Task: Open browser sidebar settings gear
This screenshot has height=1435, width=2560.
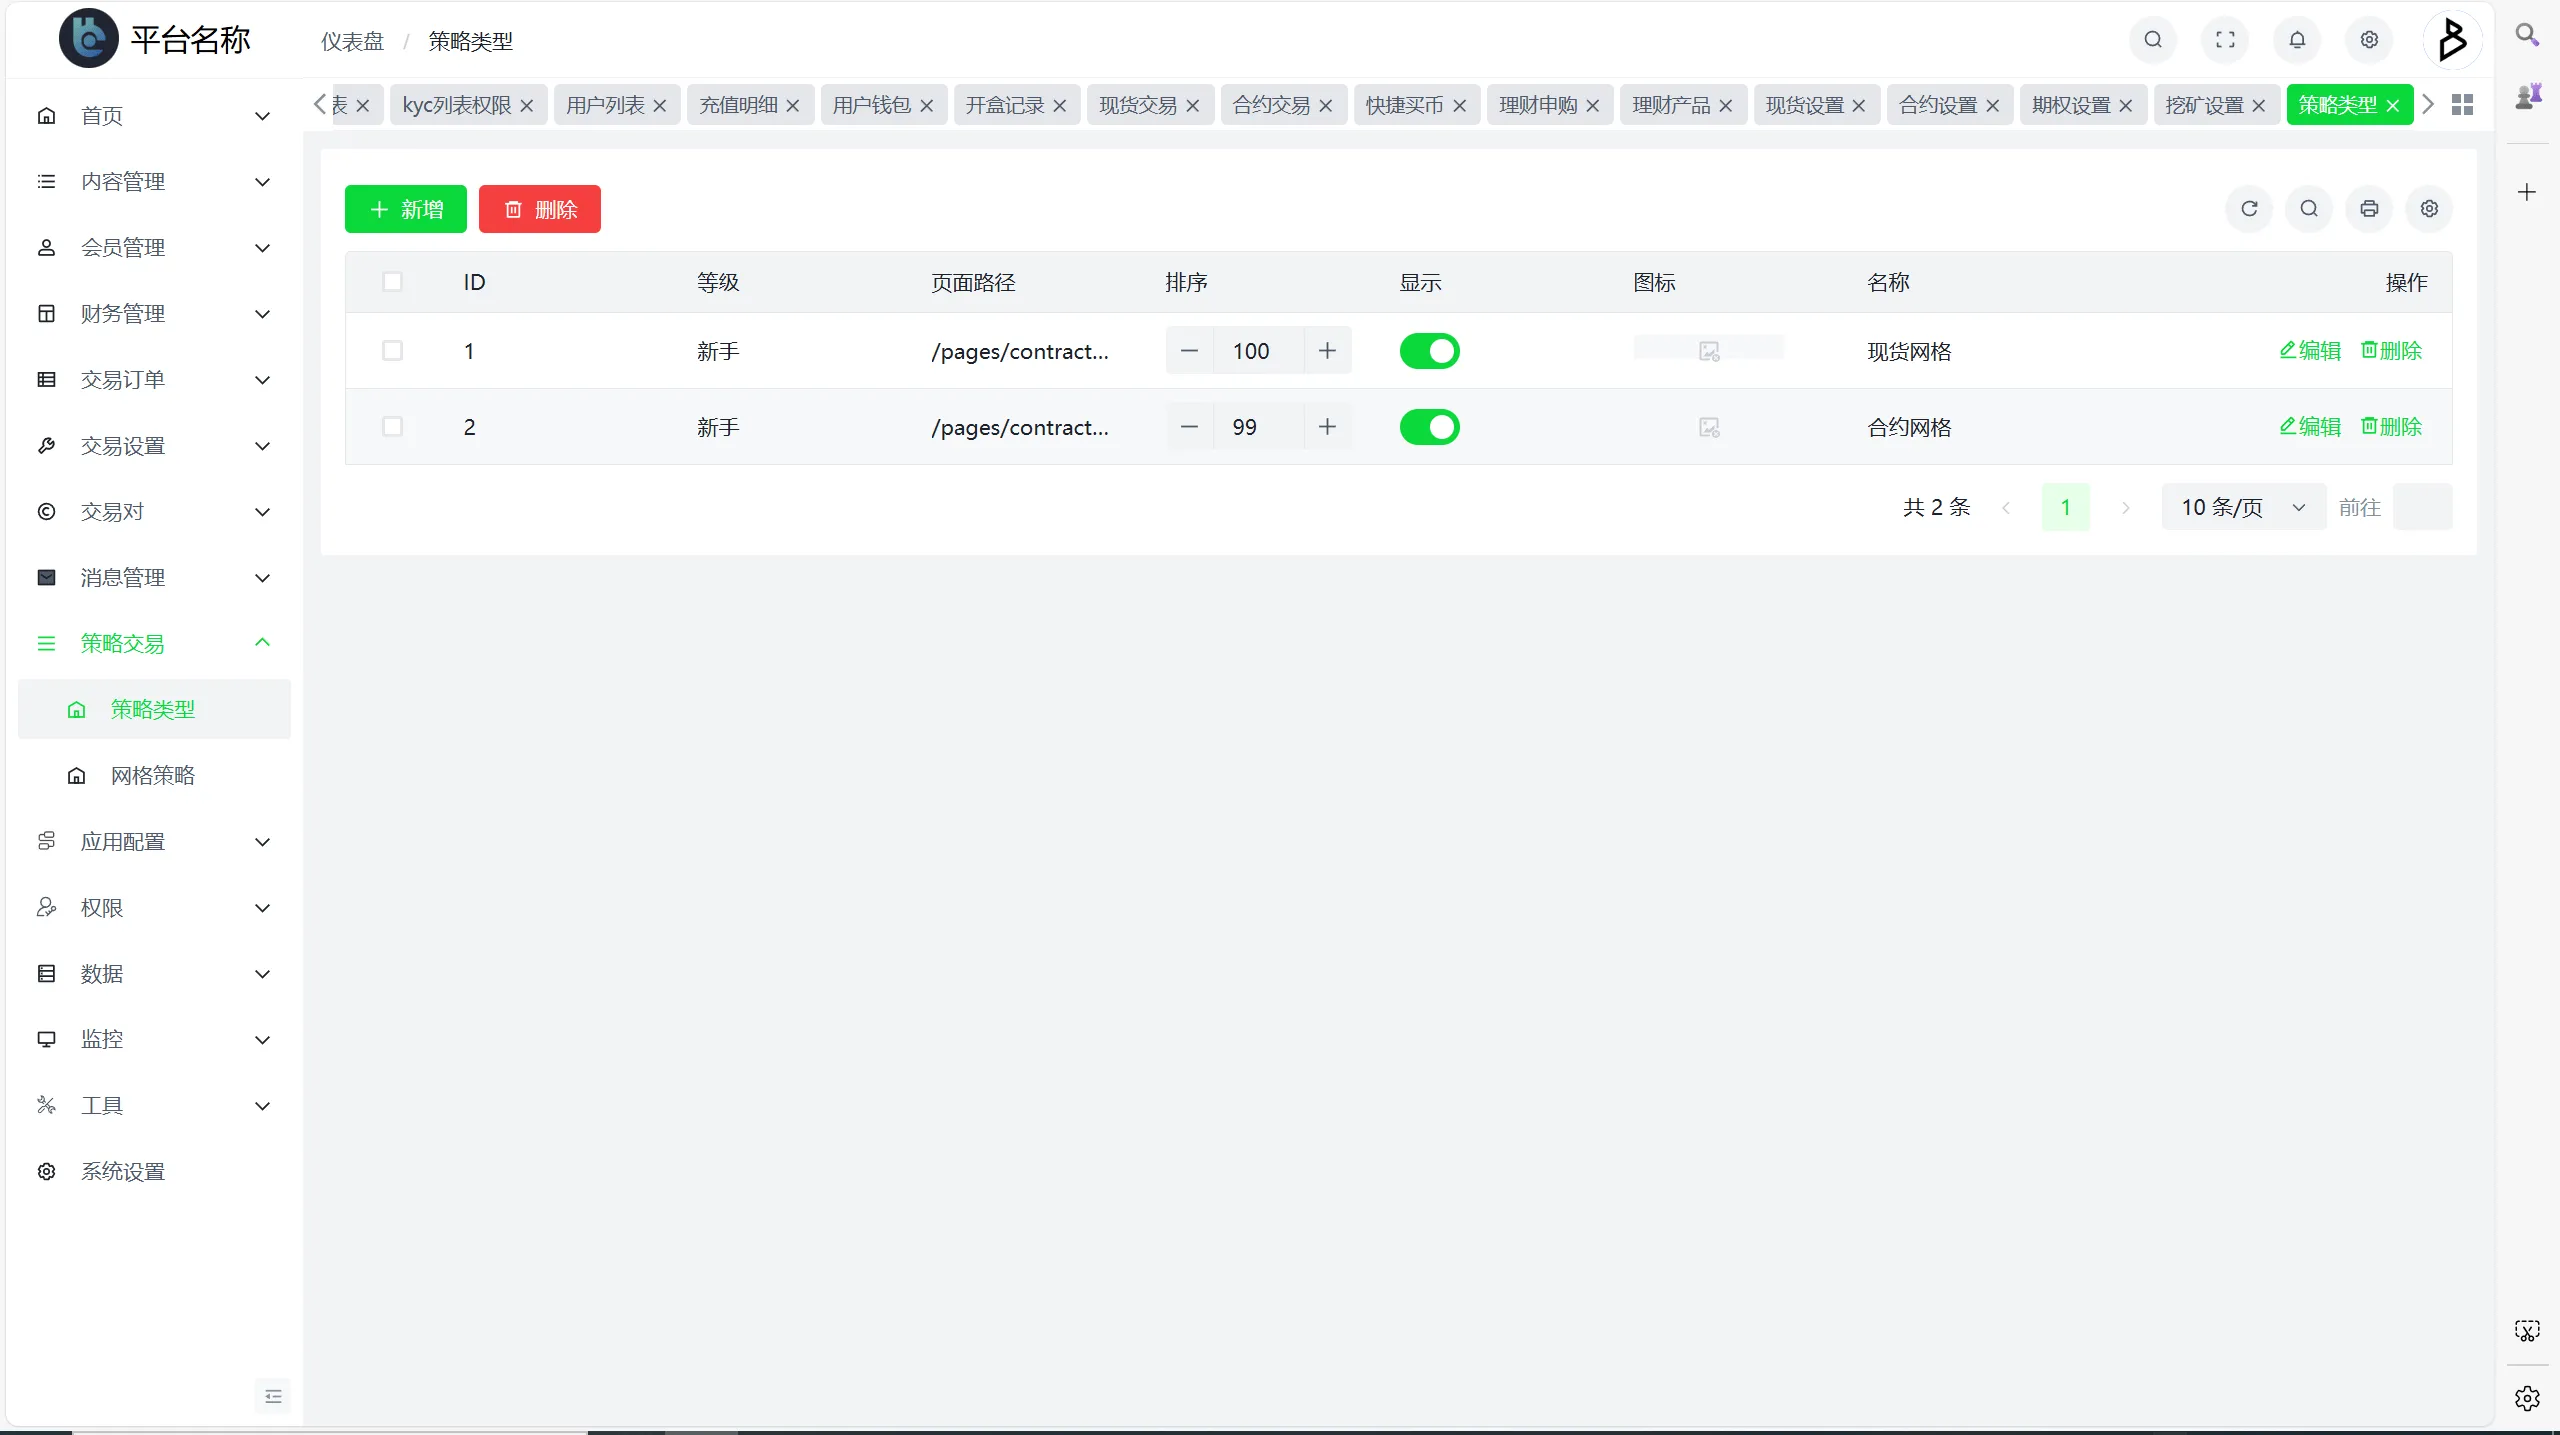Action: click(2527, 1398)
